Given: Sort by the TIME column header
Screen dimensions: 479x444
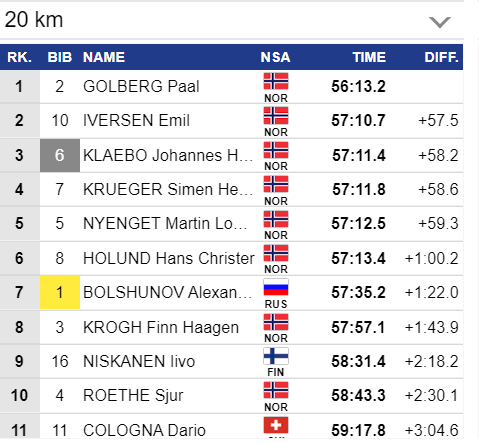Looking at the screenshot, I should tap(369, 57).
